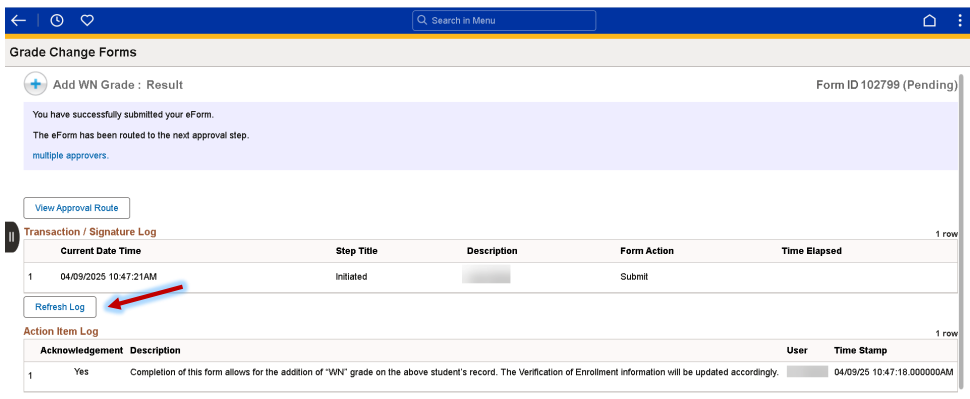Viewport: 970px width, 399px height.
Task: Select the Step Title column header
Action: click(356, 251)
